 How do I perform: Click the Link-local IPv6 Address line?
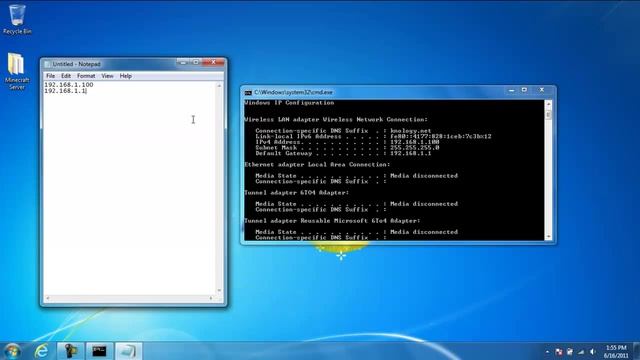tap(373, 136)
